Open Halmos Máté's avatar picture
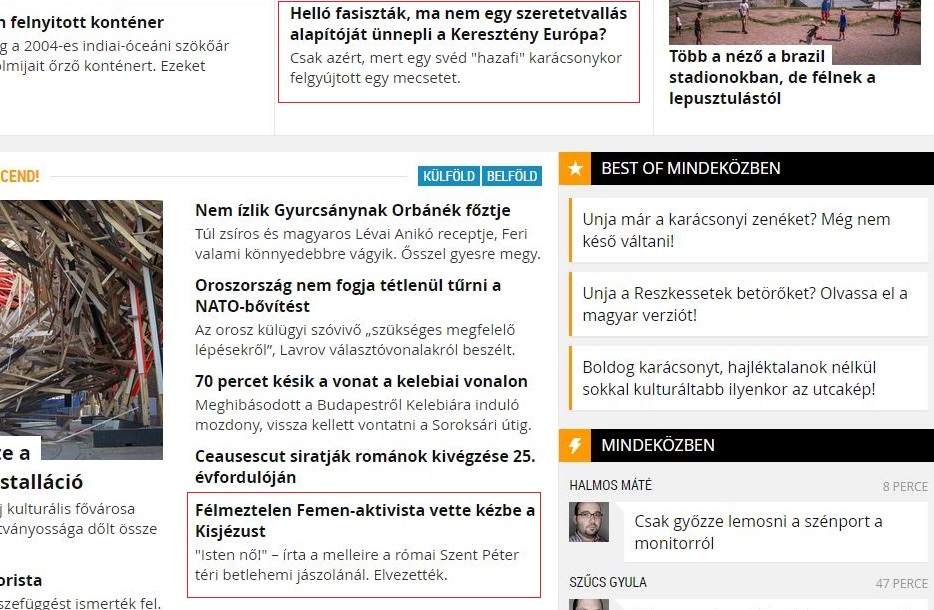The height and width of the screenshot is (610, 934). click(x=589, y=522)
